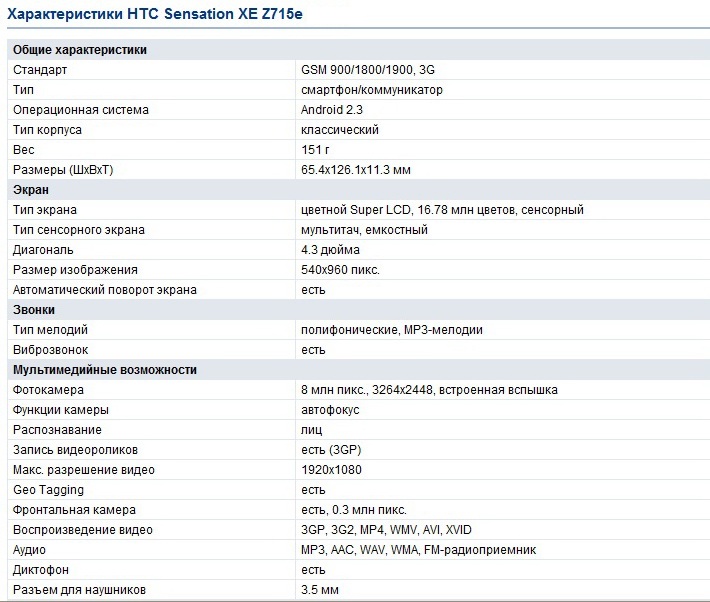Select the 'Мультимедийные возможности' section header
The width and height of the screenshot is (710, 602).
coord(105,370)
